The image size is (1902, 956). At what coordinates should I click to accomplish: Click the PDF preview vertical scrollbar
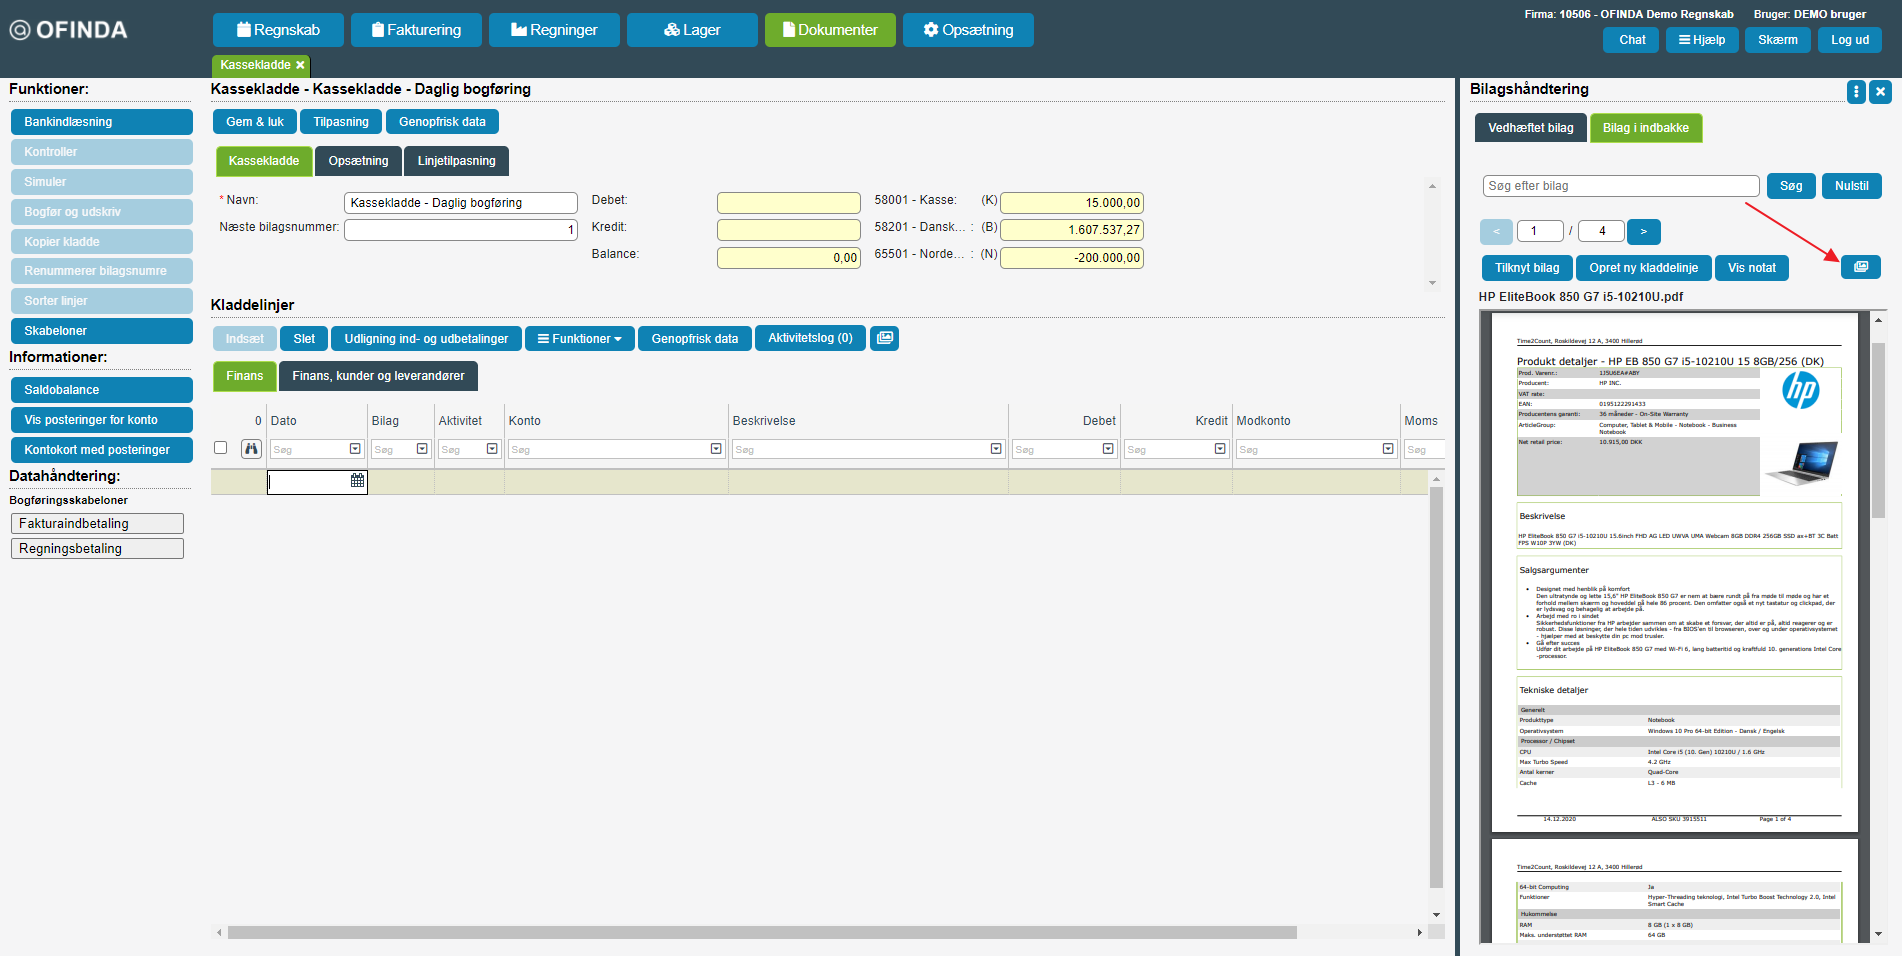point(1878,430)
